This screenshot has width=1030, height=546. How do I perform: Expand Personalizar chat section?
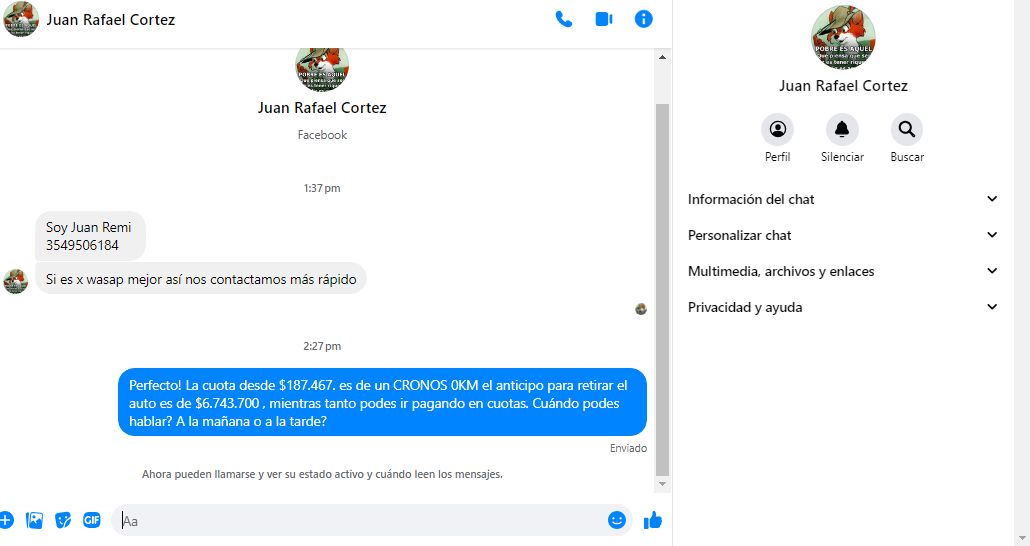tap(843, 235)
